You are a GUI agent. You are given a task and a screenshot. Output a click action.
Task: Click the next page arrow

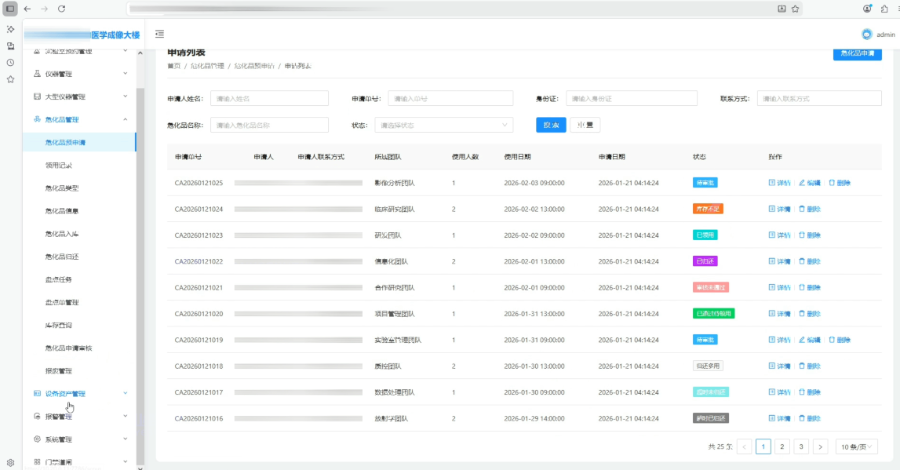pos(820,446)
